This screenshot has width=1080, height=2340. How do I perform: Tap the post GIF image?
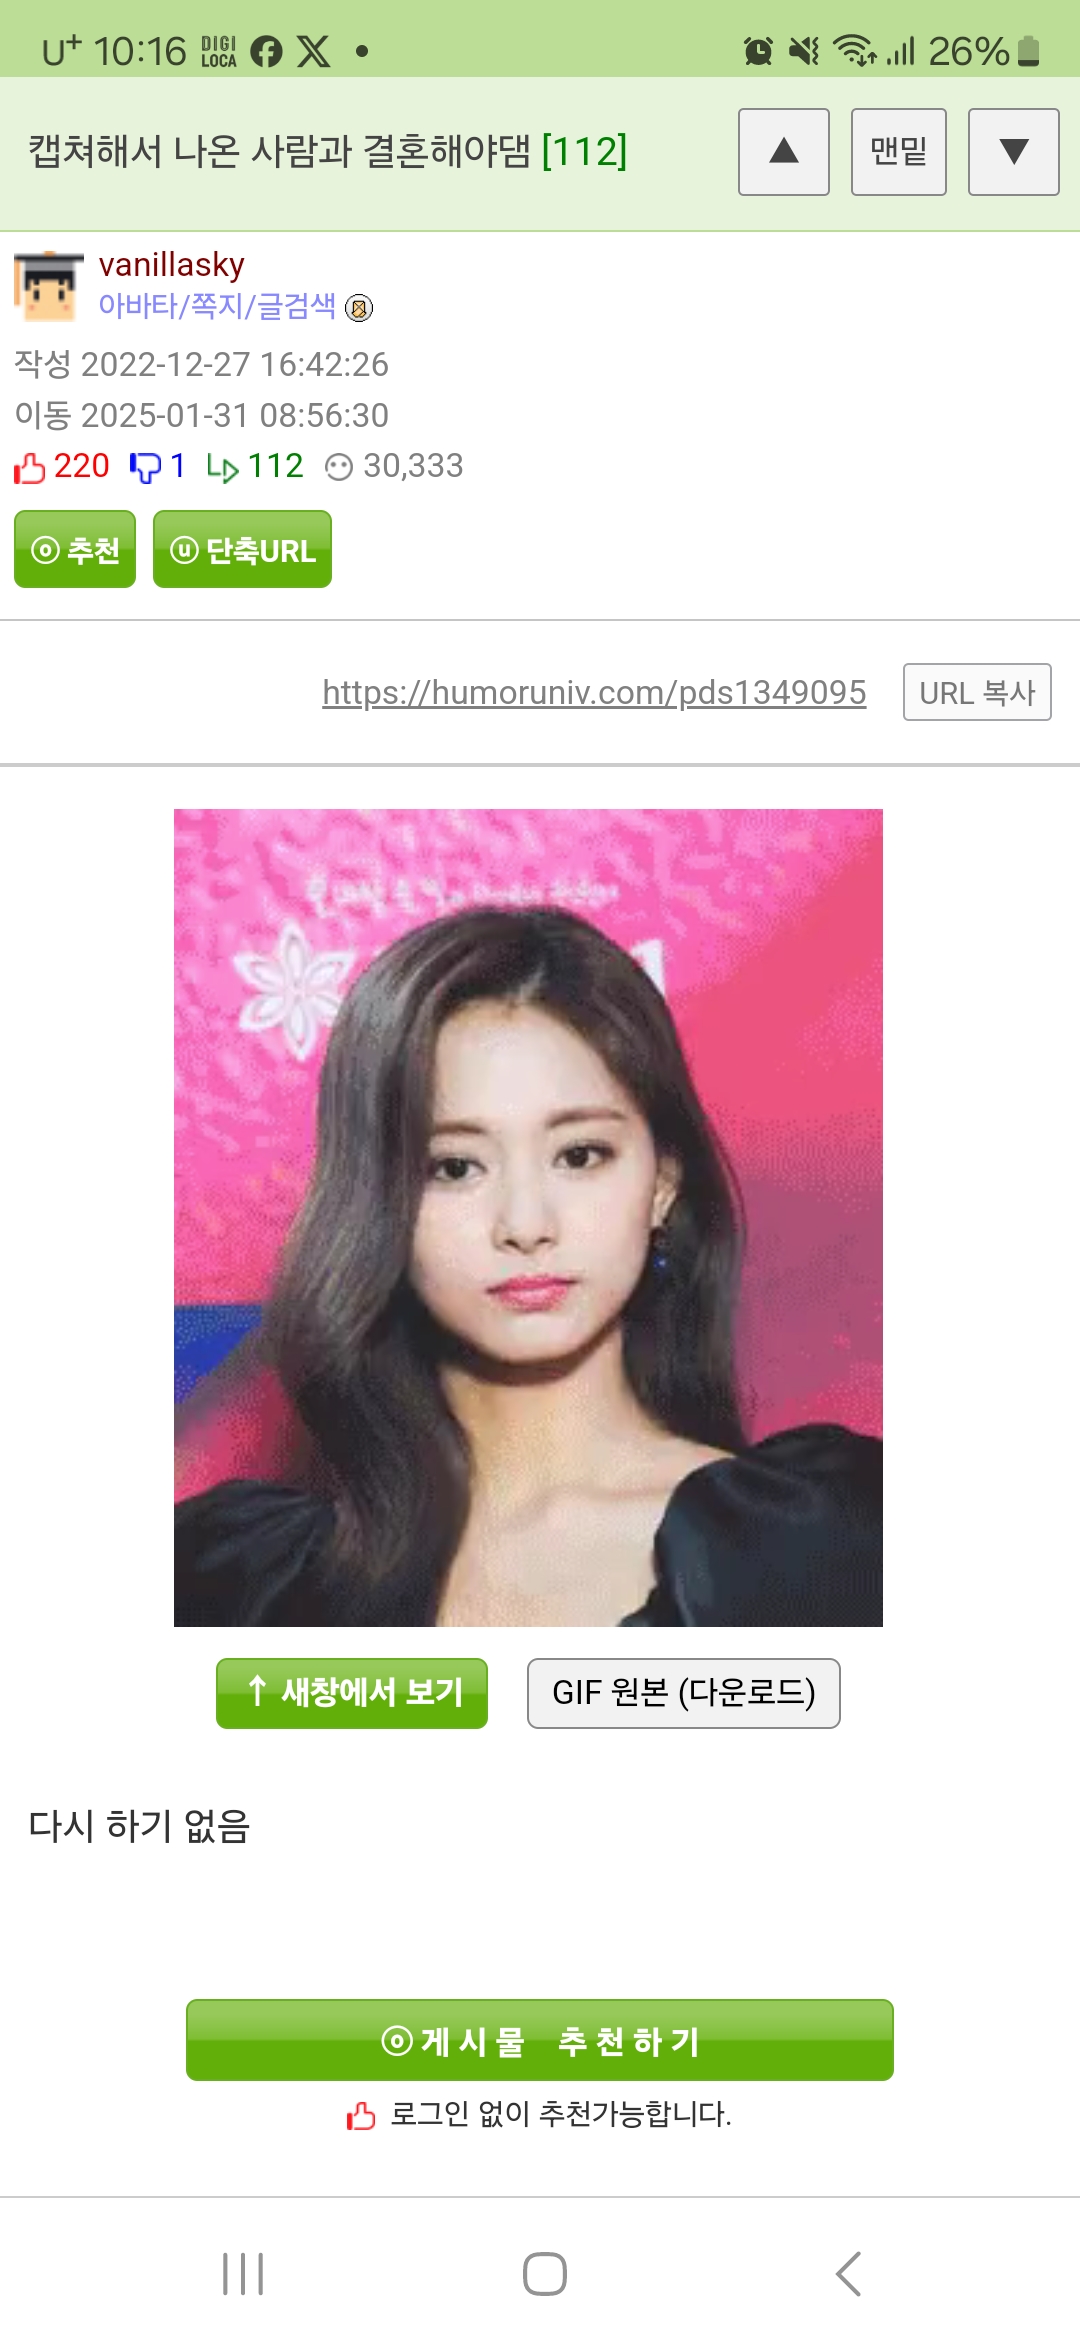(x=528, y=1218)
